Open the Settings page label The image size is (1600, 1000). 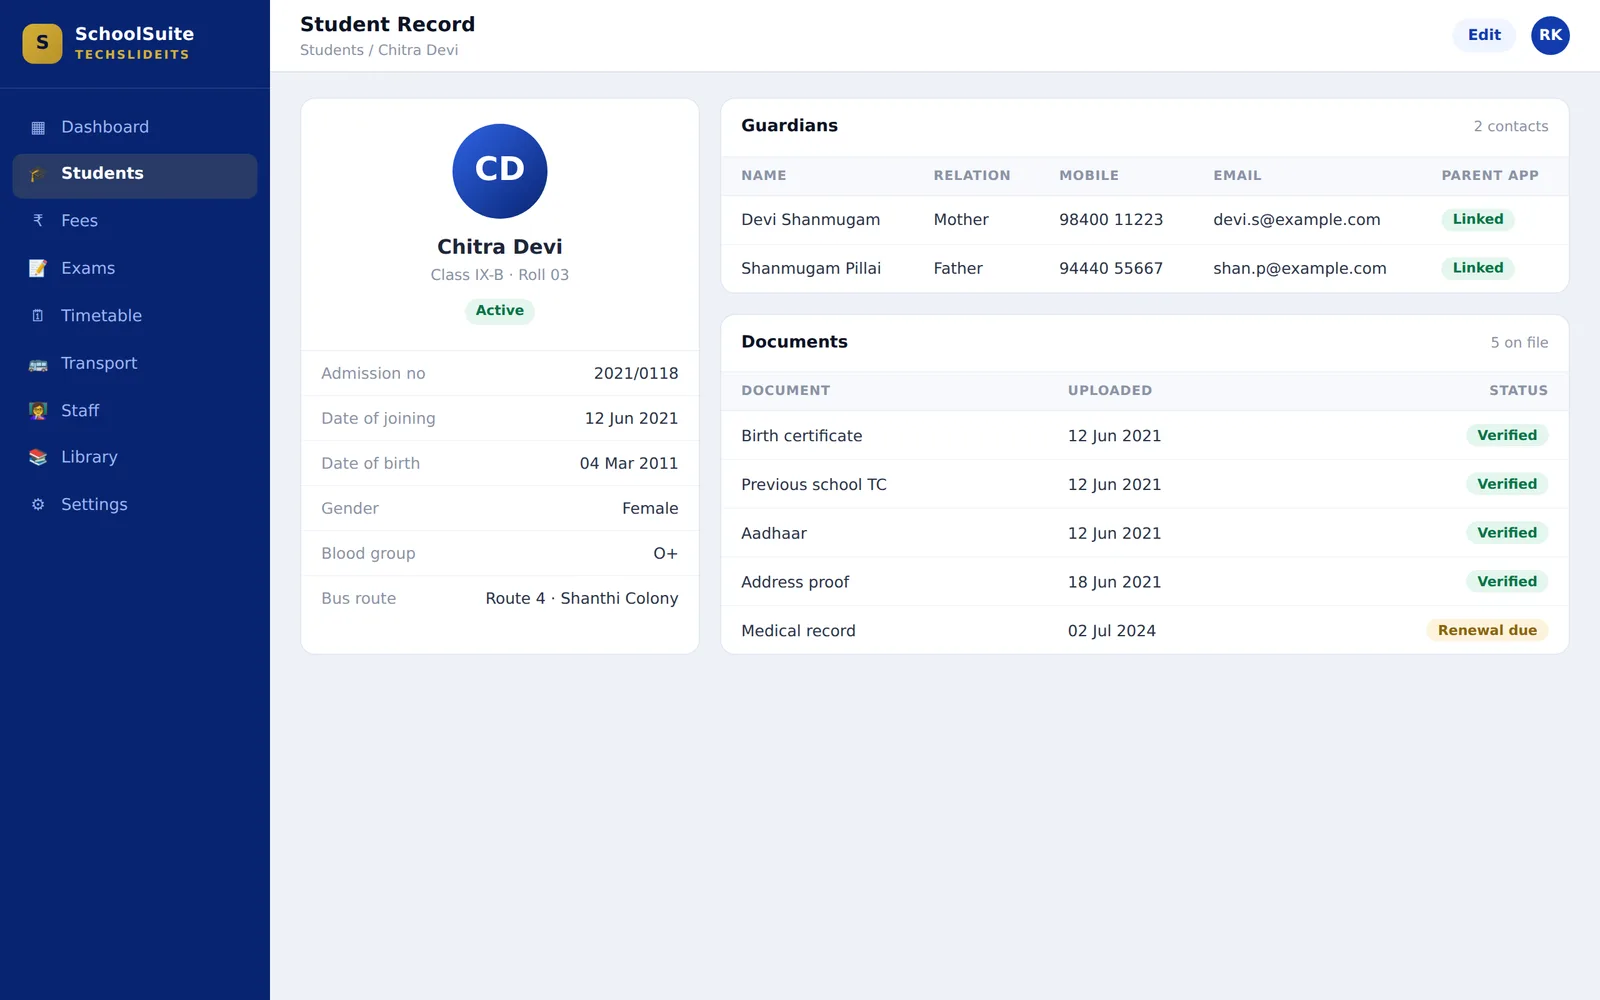tap(94, 504)
